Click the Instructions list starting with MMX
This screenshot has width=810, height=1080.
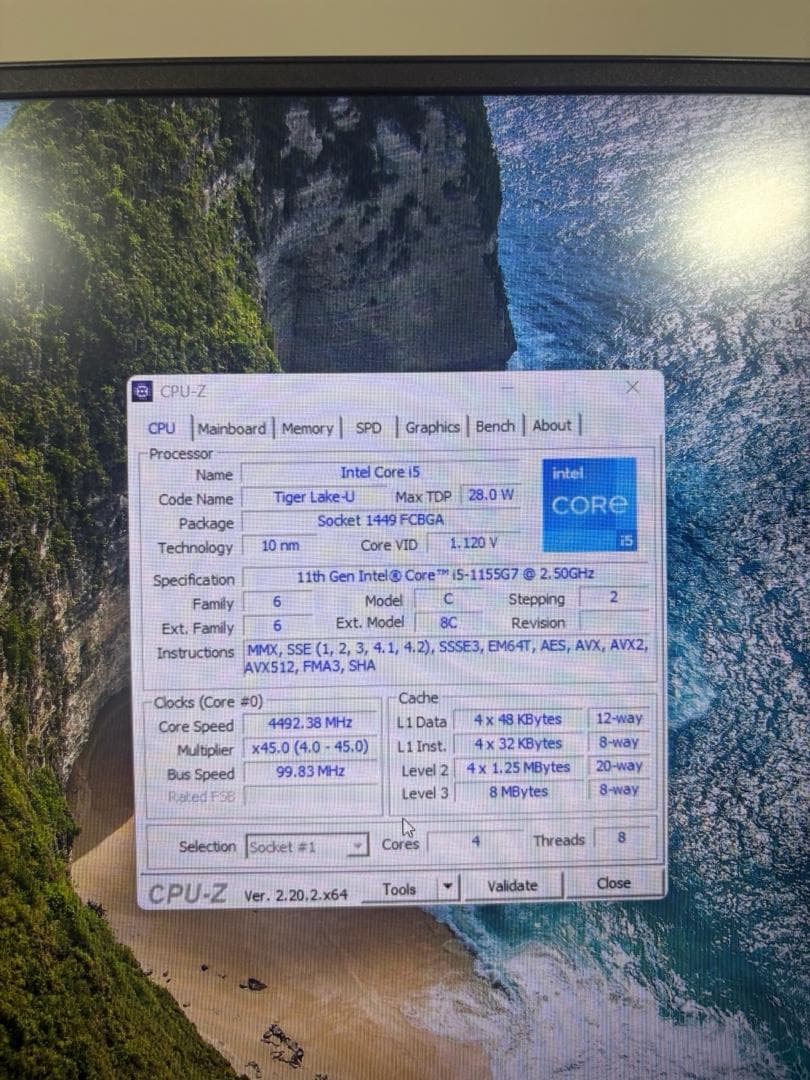click(x=446, y=656)
